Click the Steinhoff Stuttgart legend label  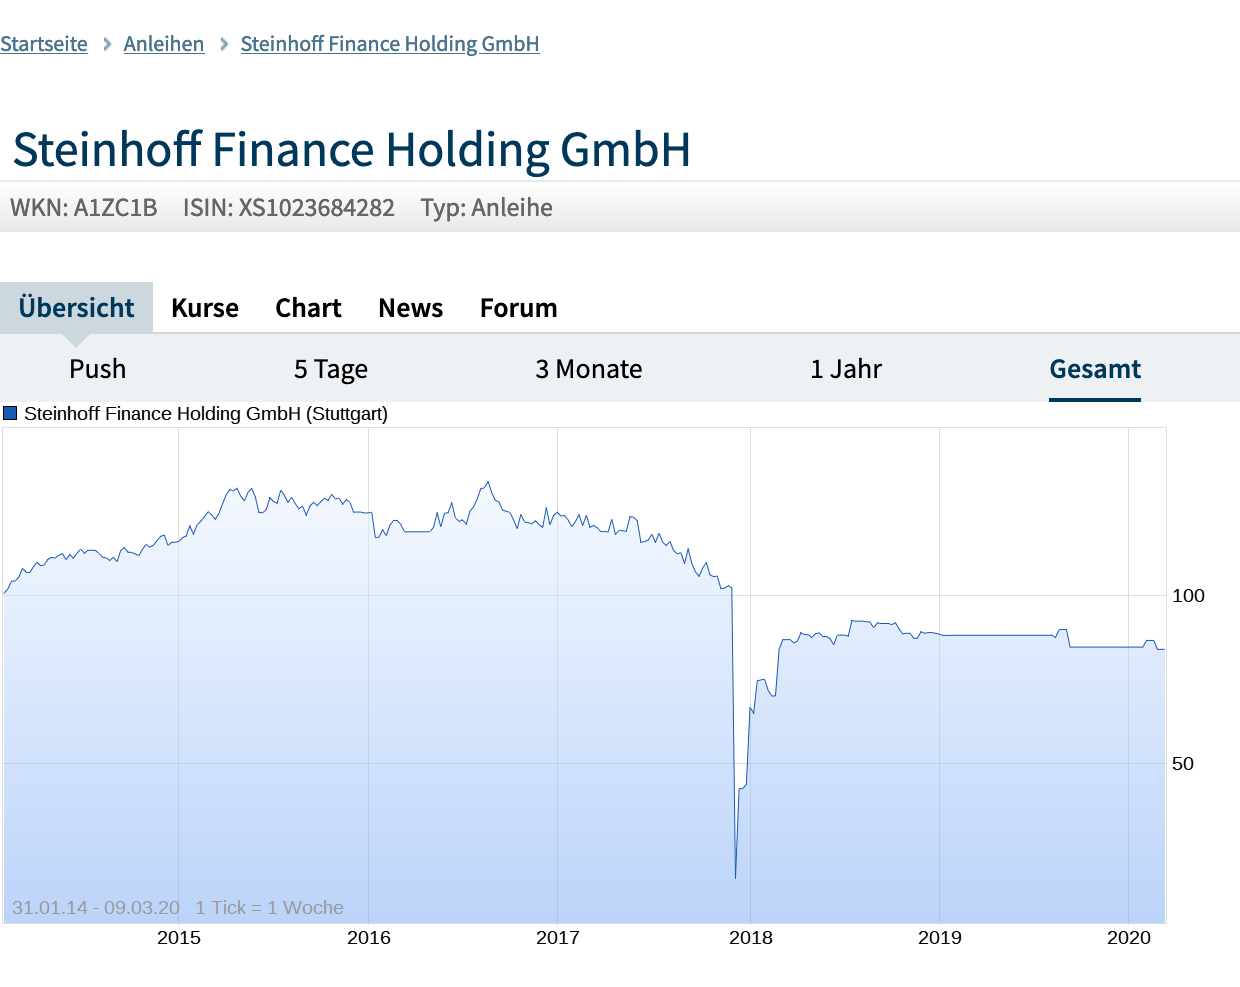tap(205, 413)
